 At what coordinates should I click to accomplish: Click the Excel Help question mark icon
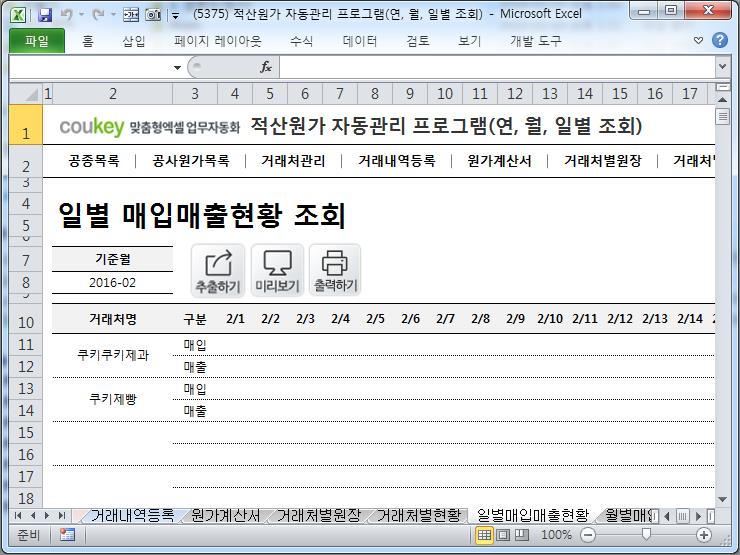720,40
